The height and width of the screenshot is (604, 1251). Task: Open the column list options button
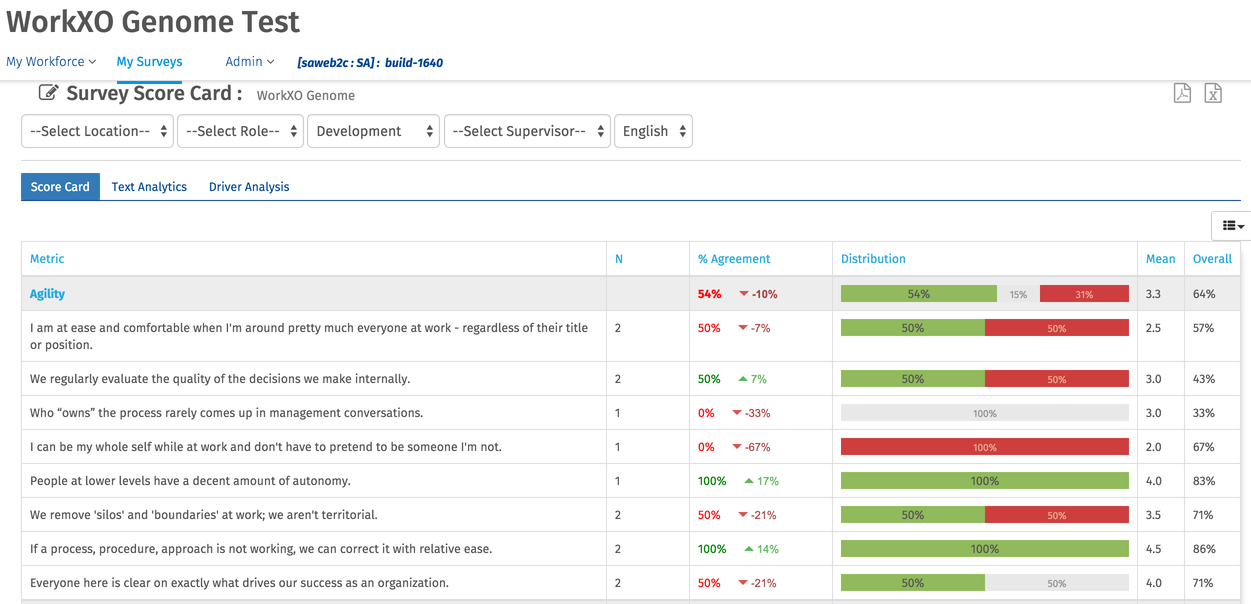1232,226
